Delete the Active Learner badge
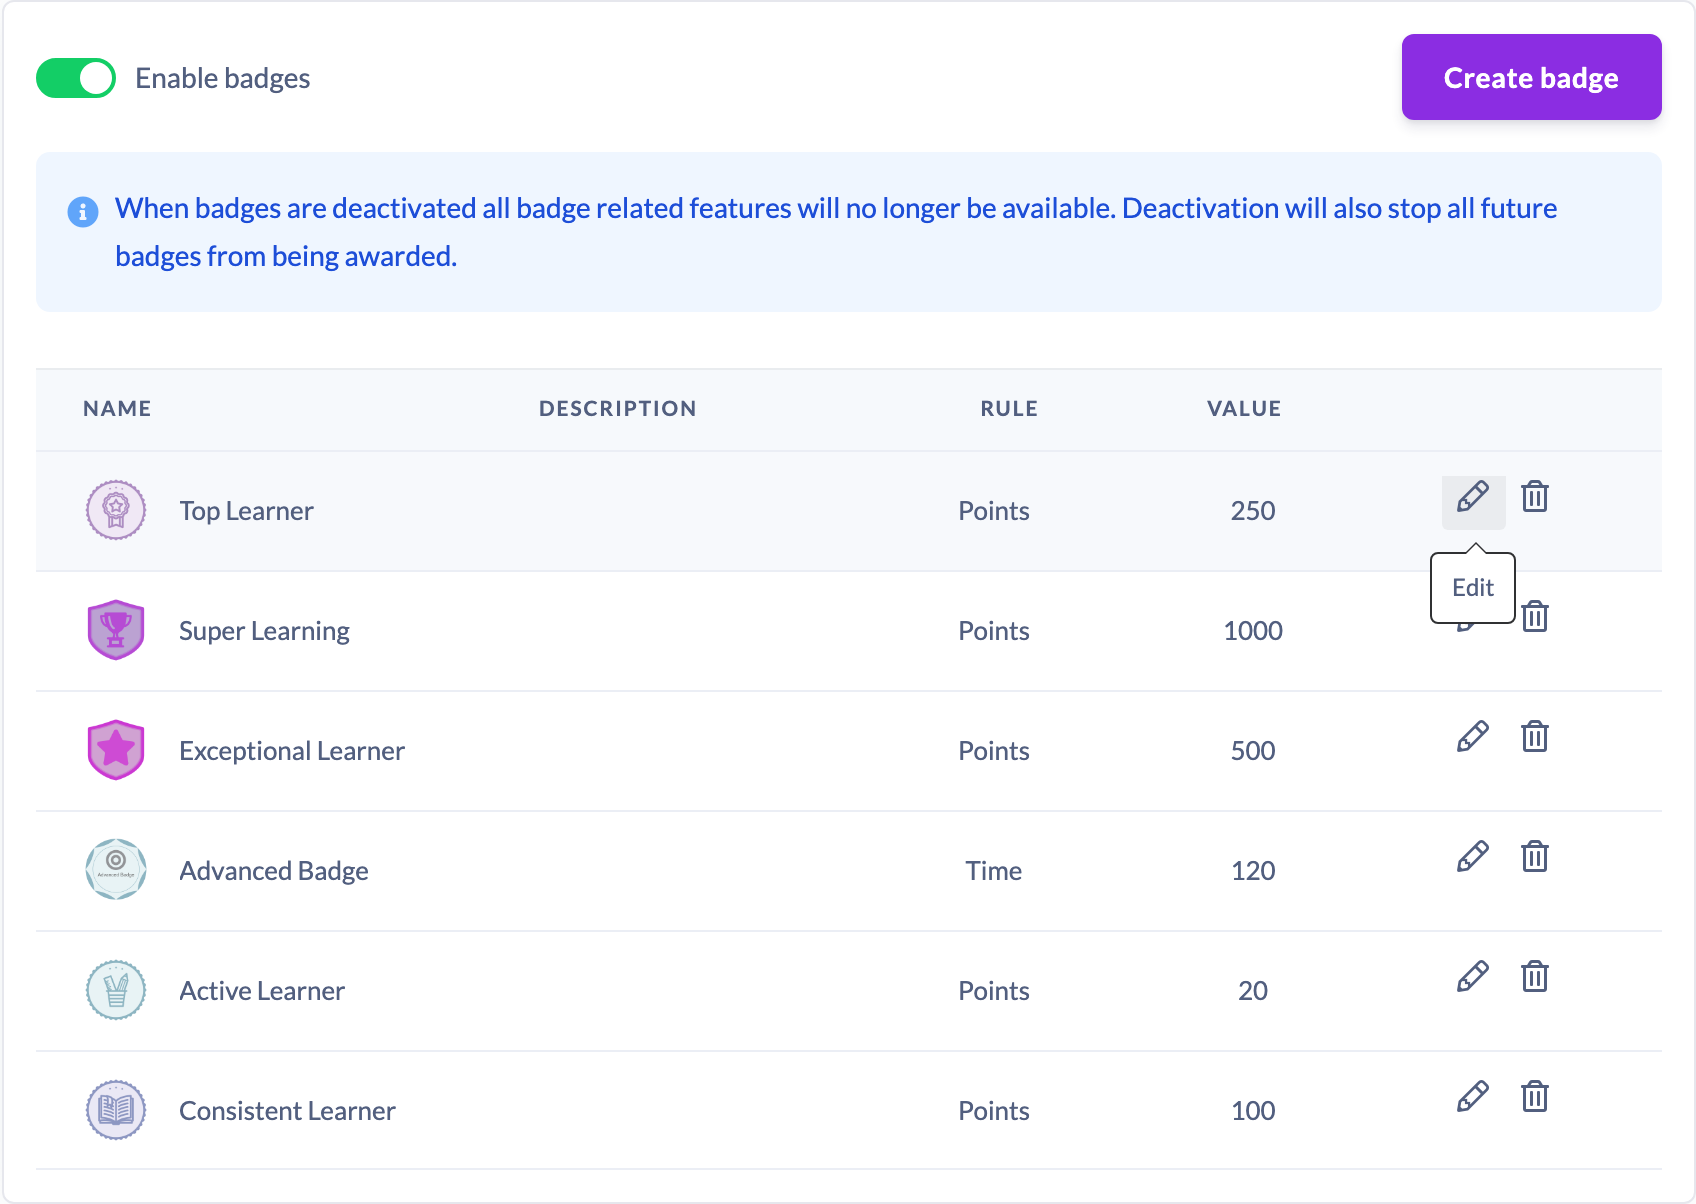Viewport: 1696px width, 1204px height. click(1535, 977)
